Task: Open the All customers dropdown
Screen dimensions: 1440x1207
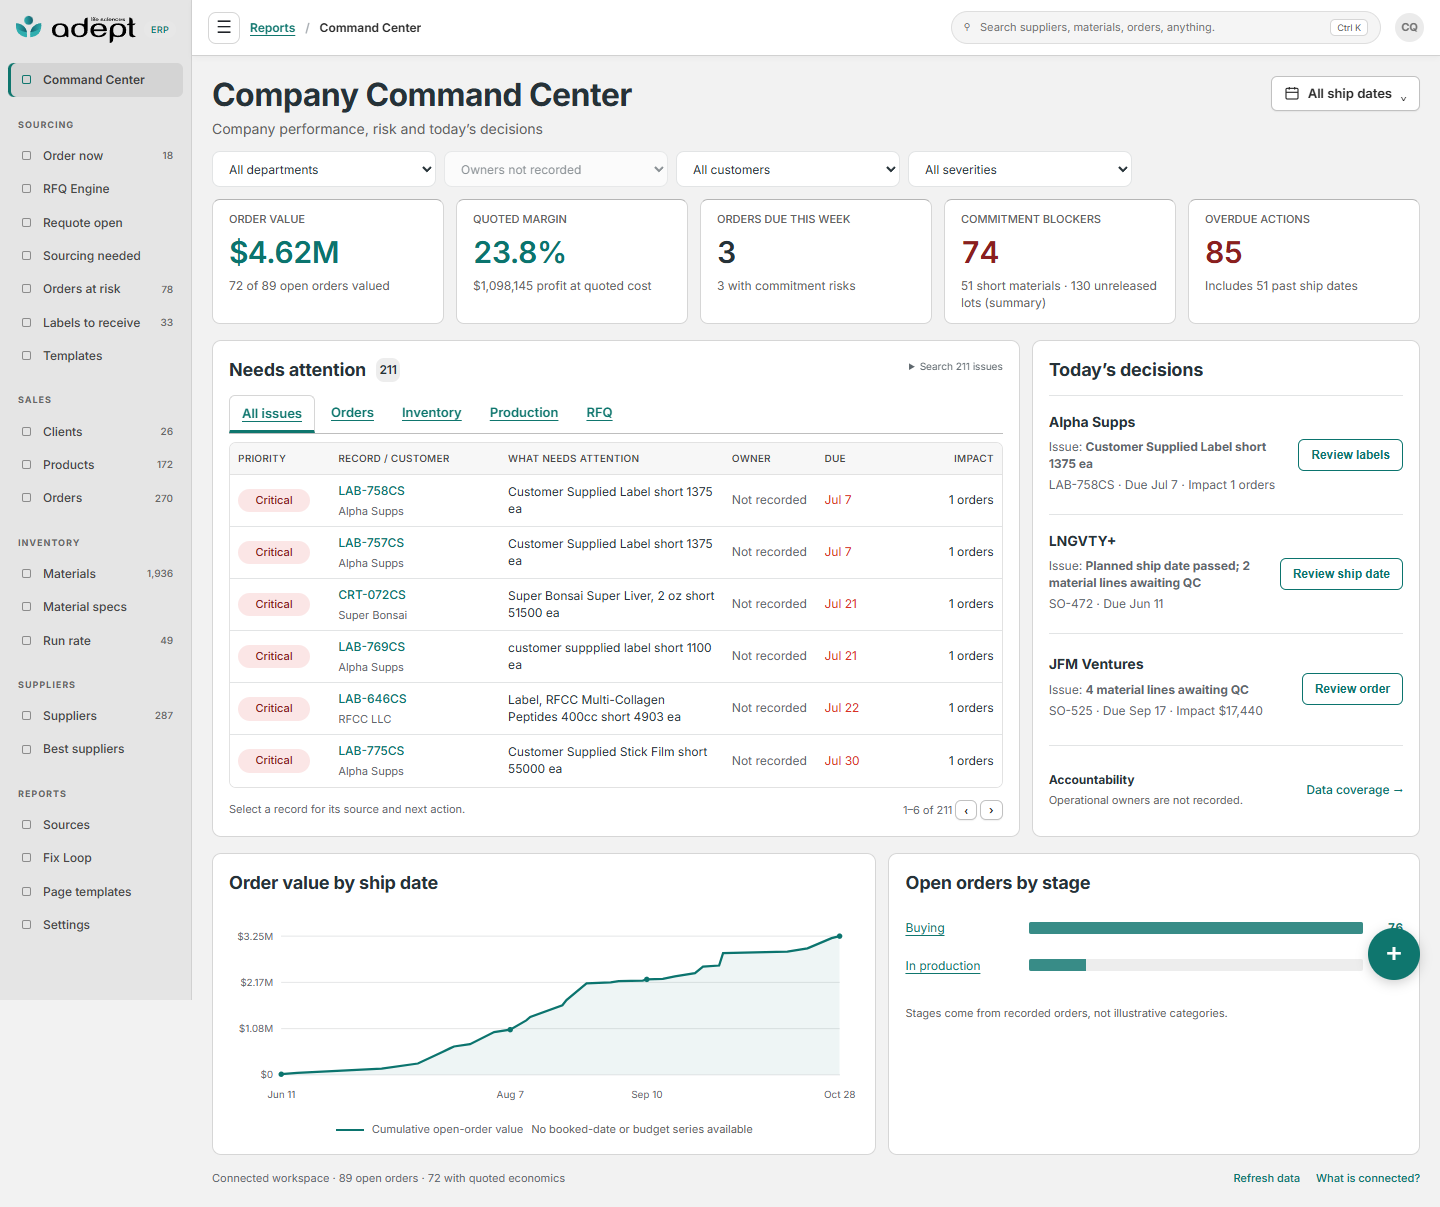Action: click(x=788, y=169)
